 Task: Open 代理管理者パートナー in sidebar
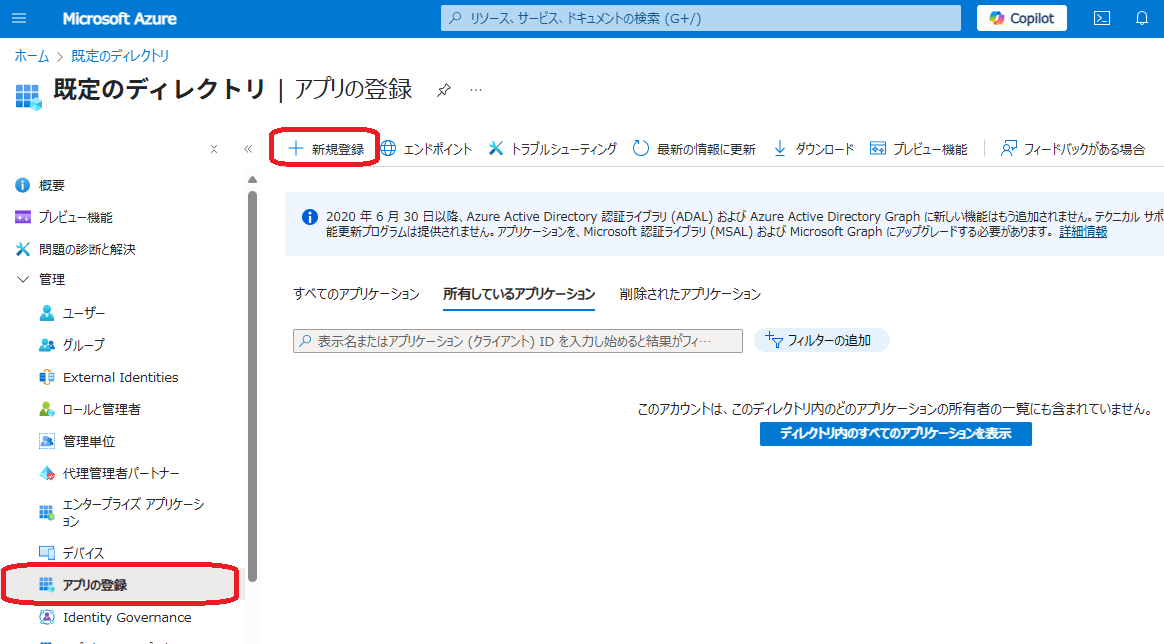coord(122,473)
